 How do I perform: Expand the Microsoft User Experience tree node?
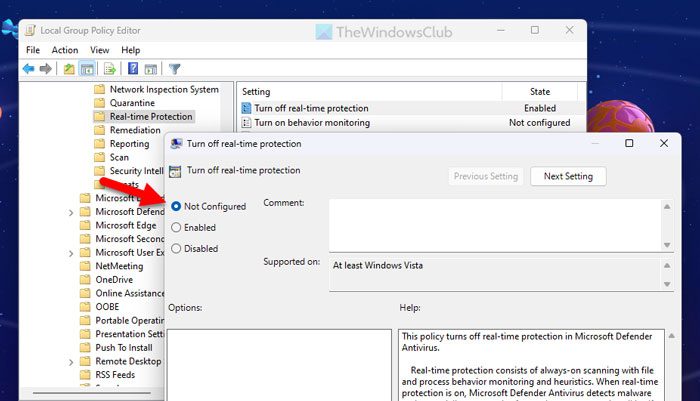pos(71,253)
